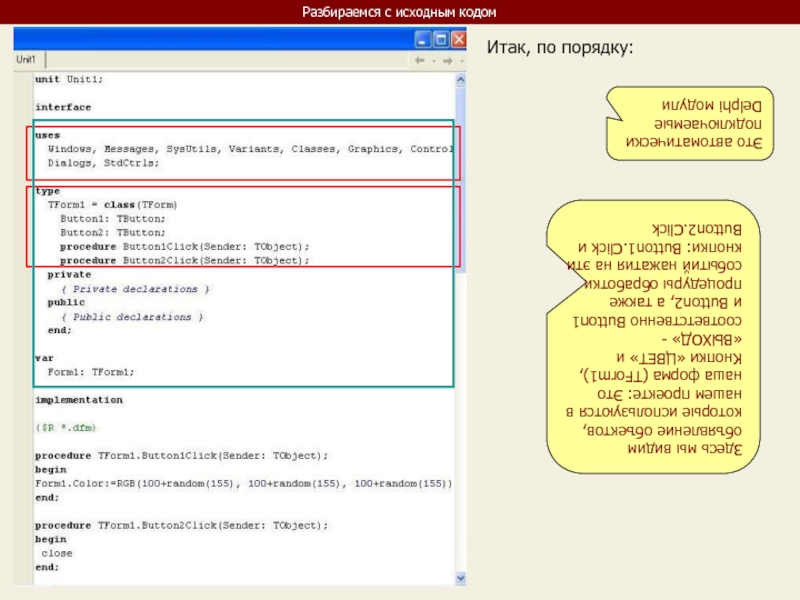Maximize the code editor window
This screenshot has height=600, width=800.
click(441, 39)
